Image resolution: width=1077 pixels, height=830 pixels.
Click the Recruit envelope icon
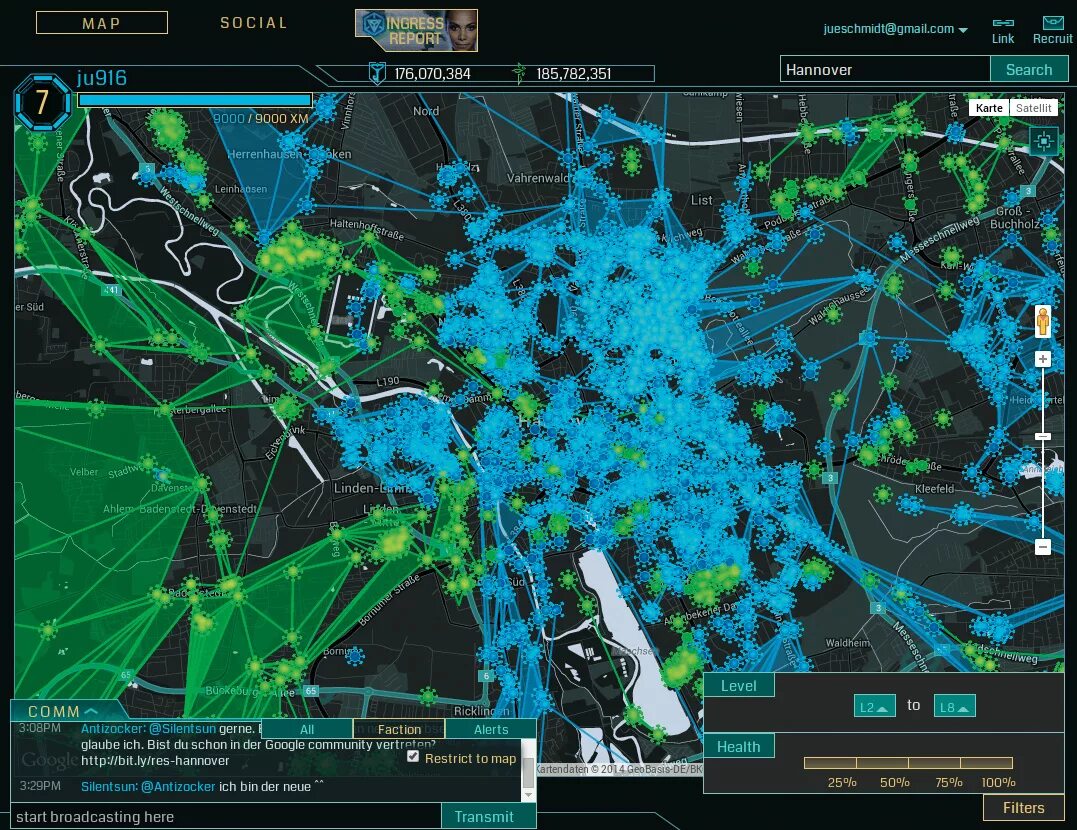tap(1052, 31)
